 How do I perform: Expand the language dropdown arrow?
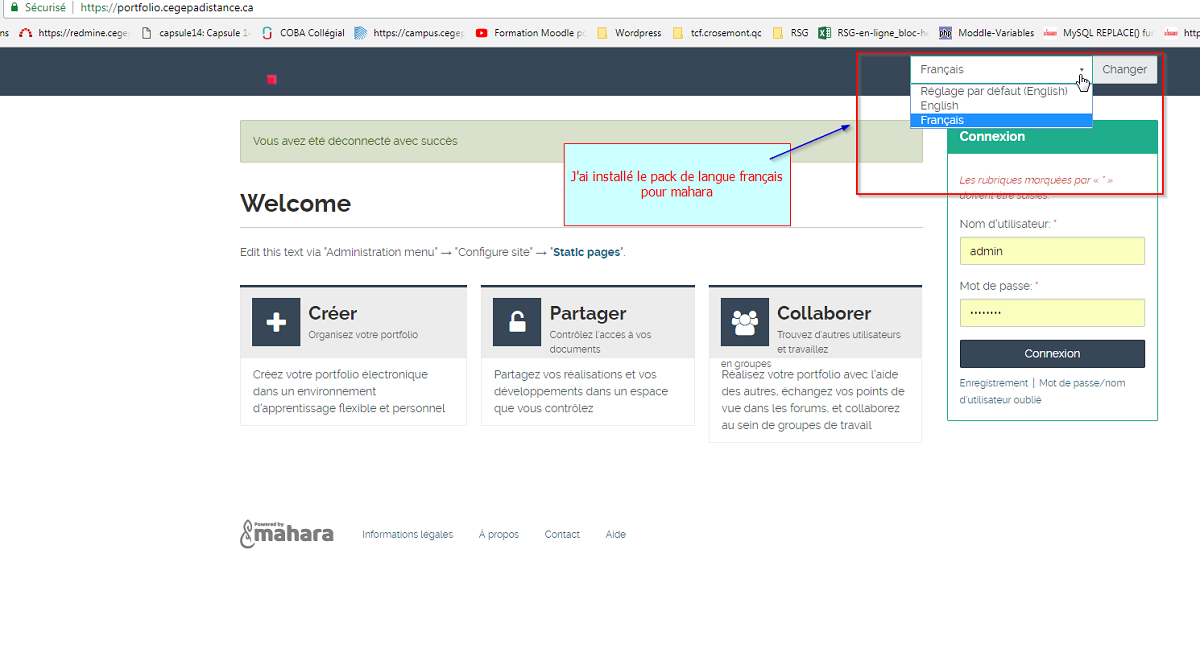point(1081,70)
